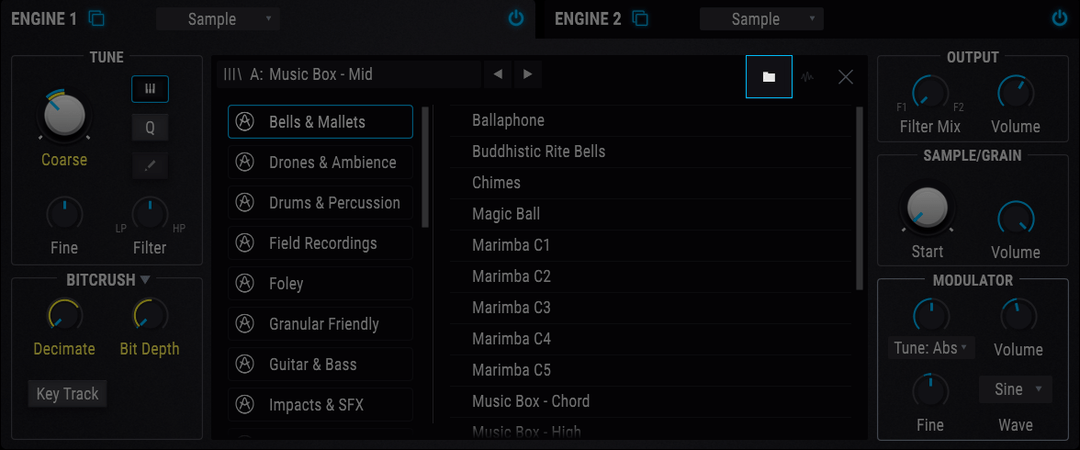Expand the Bitcrush effect dropdown arrow

click(x=145, y=280)
